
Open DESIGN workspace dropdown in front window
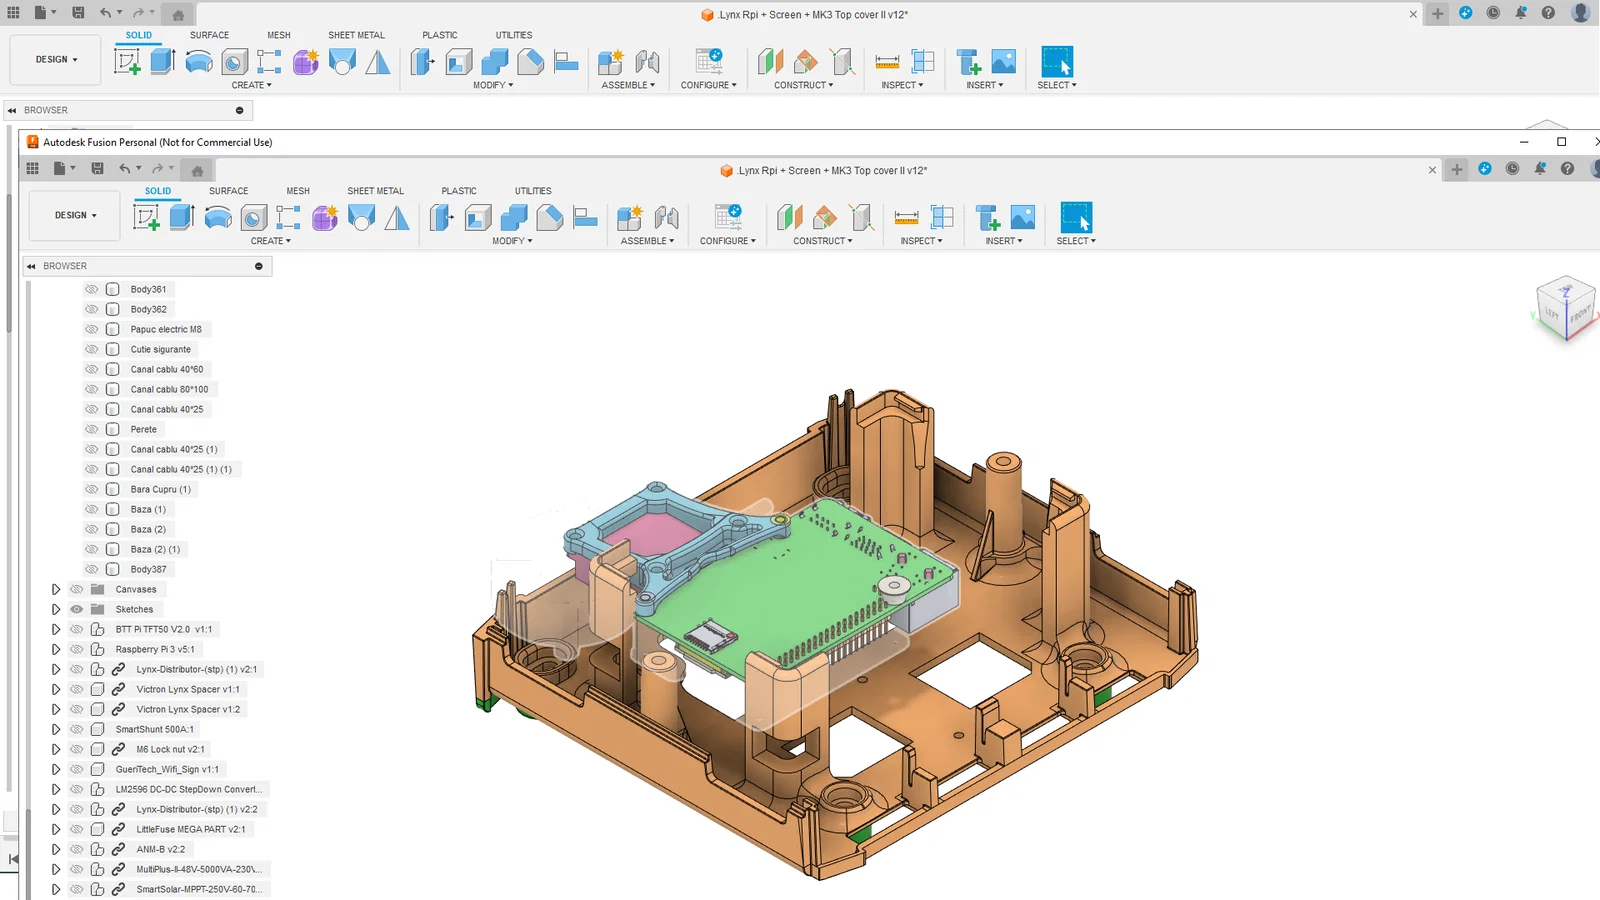(75, 215)
